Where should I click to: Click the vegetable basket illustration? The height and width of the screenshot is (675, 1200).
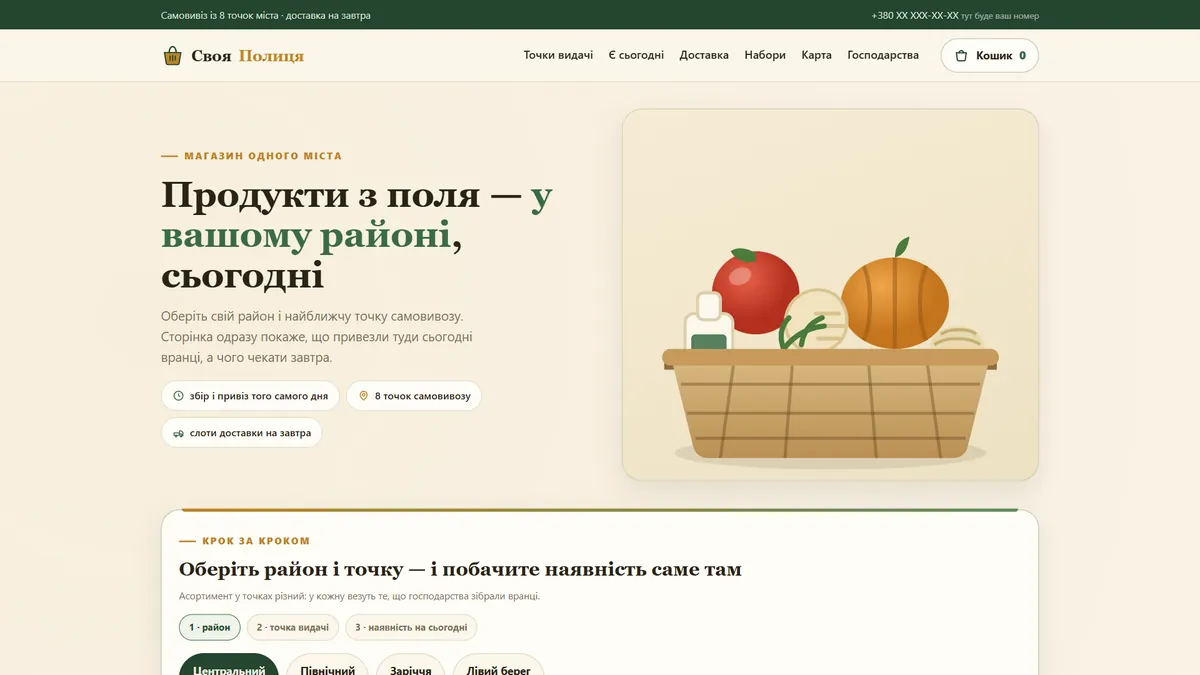[830, 295]
